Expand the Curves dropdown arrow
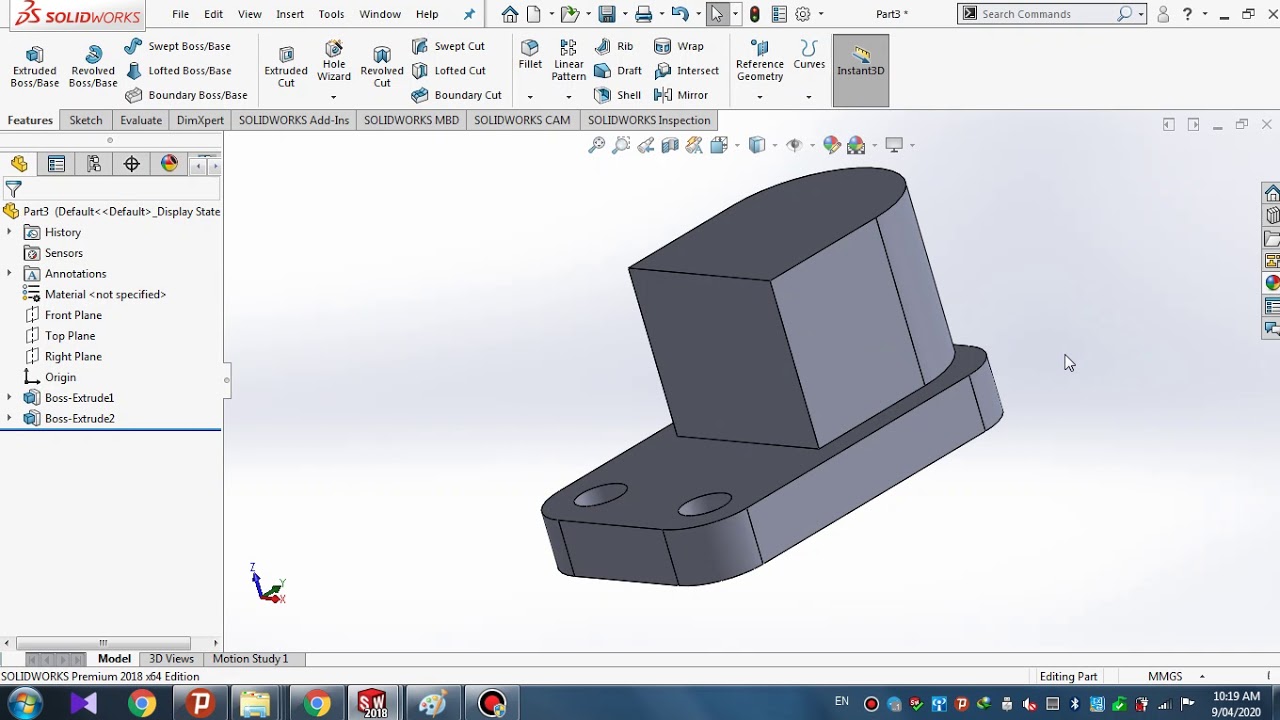This screenshot has height=720, width=1280. [809, 97]
